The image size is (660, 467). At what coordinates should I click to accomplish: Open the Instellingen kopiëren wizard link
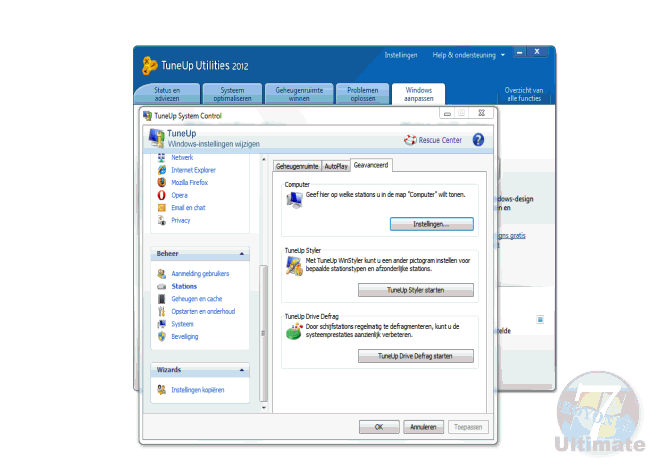pyautogui.click(x=197, y=390)
